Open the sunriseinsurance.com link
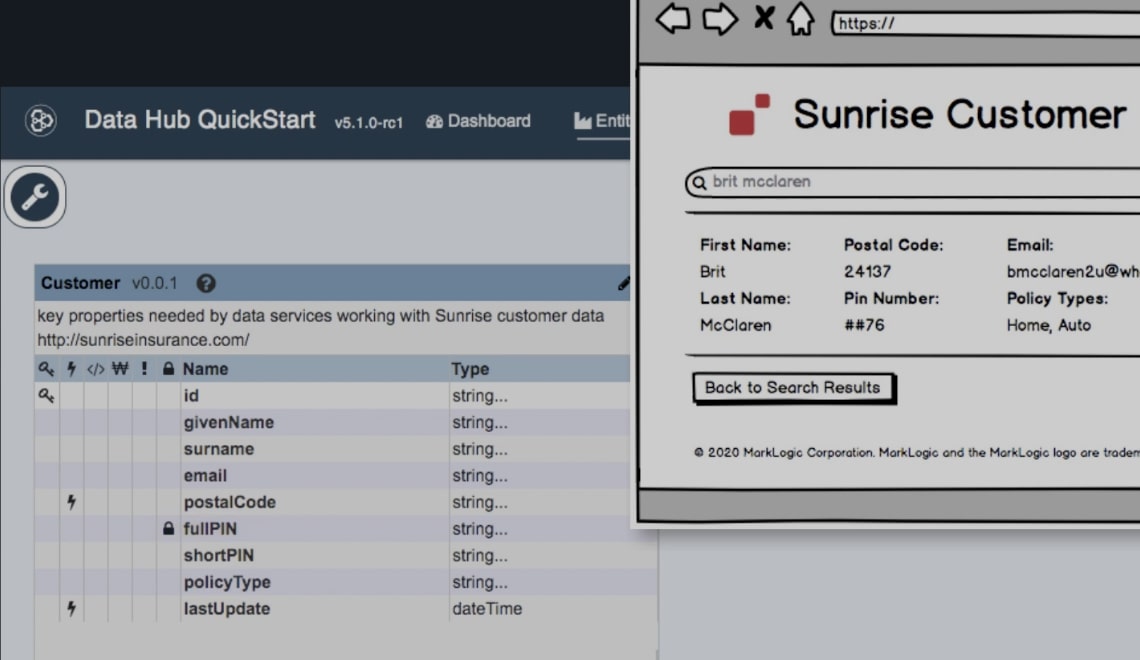 click(143, 340)
